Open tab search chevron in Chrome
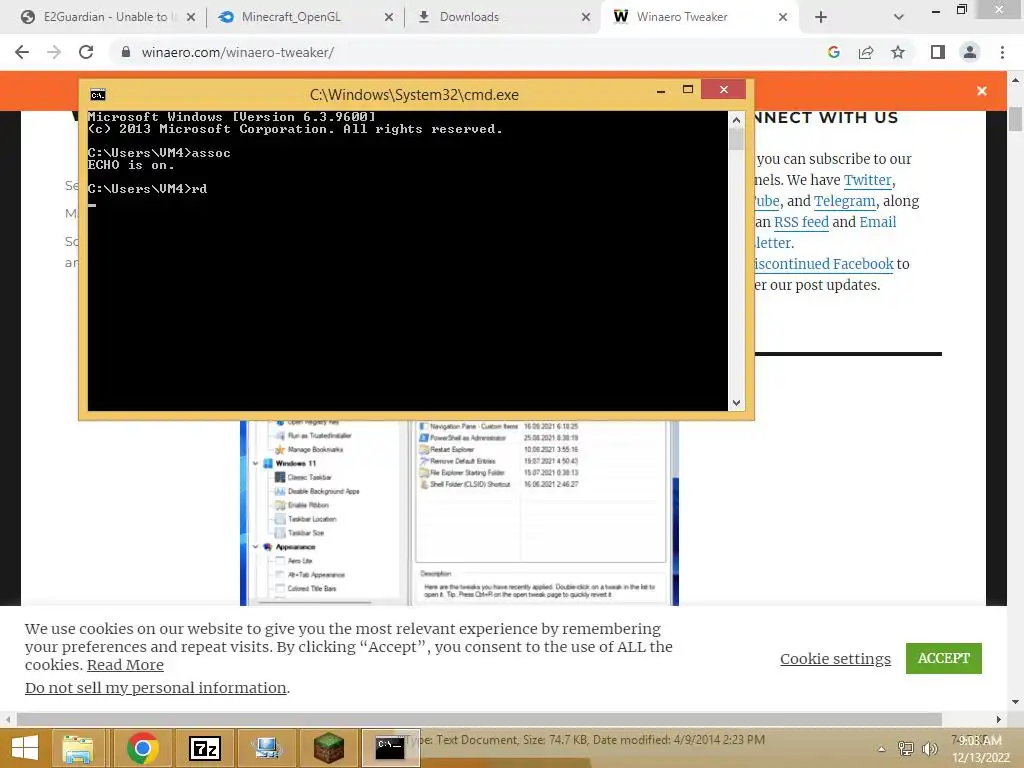The height and width of the screenshot is (768, 1024). pyautogui.click(x=899, y=17)
